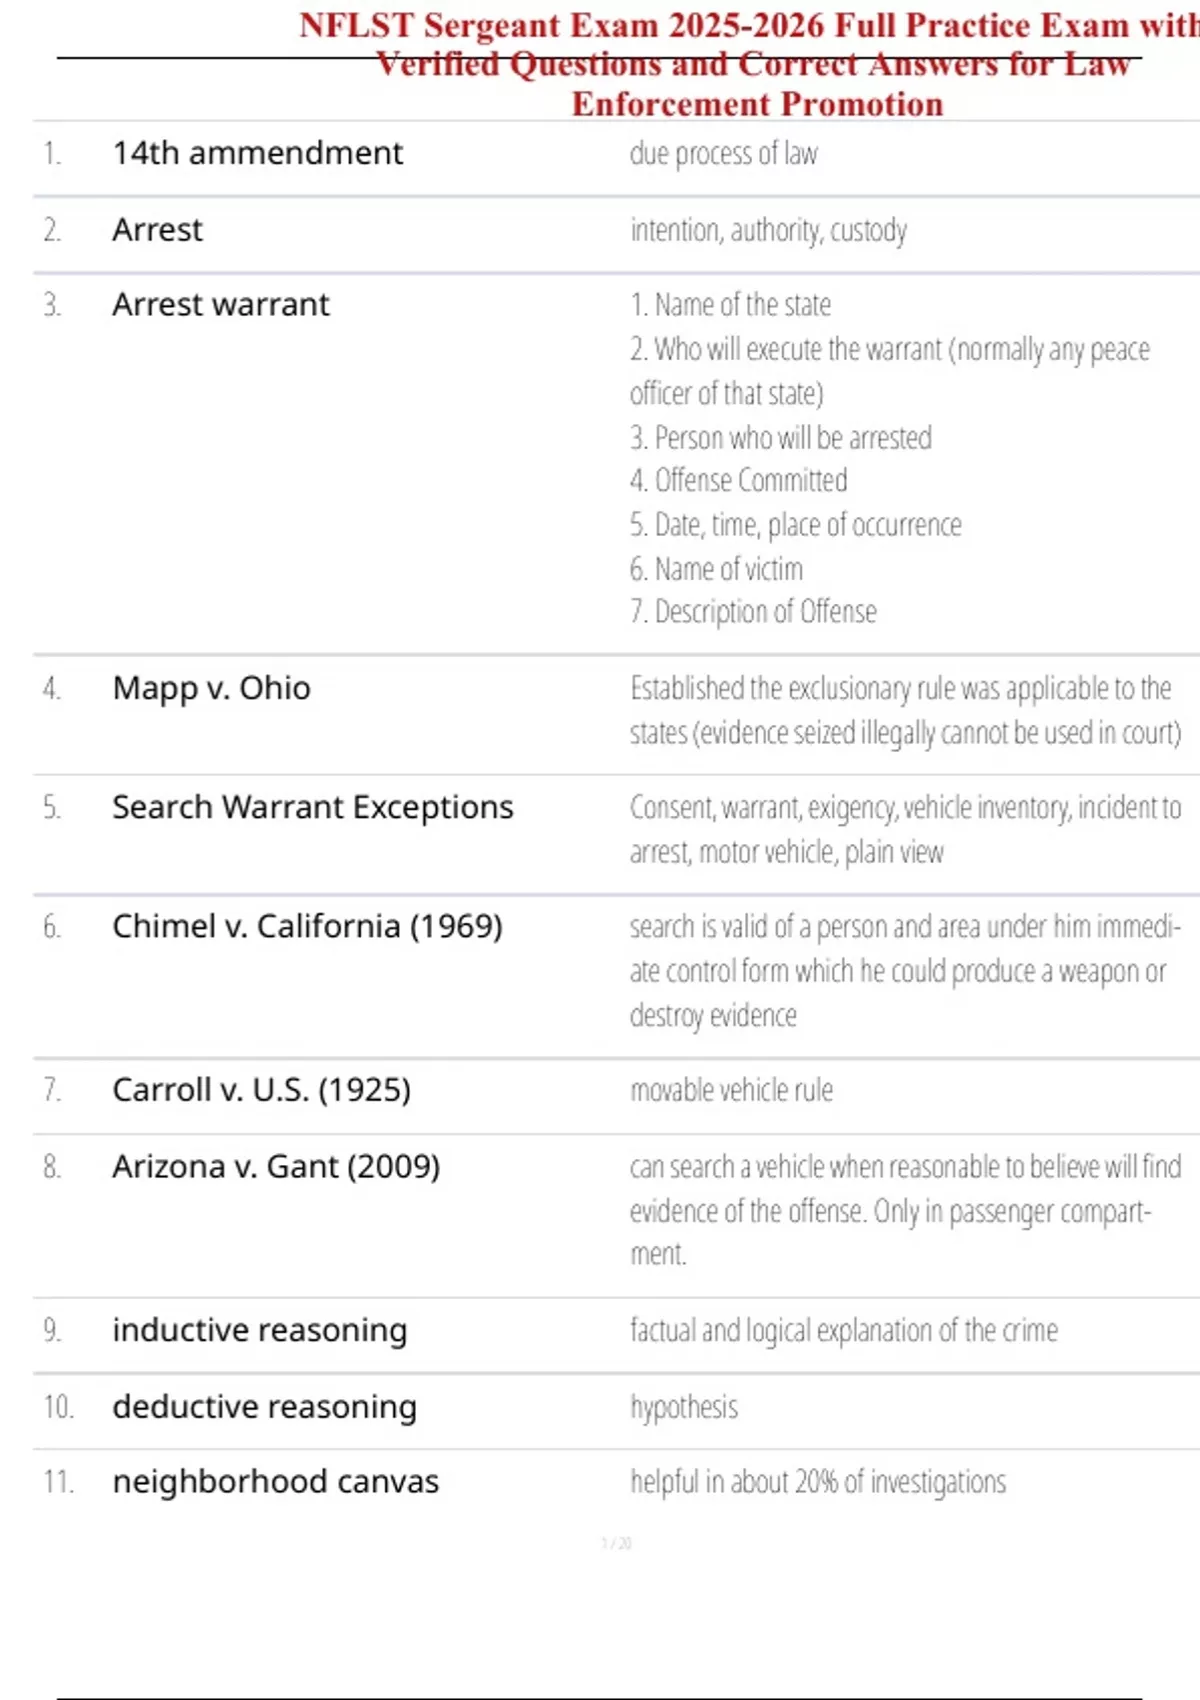Select the term 'Arrest' in row 2
Viewport: 1200px width, 1700px height.
coord(157,230)
